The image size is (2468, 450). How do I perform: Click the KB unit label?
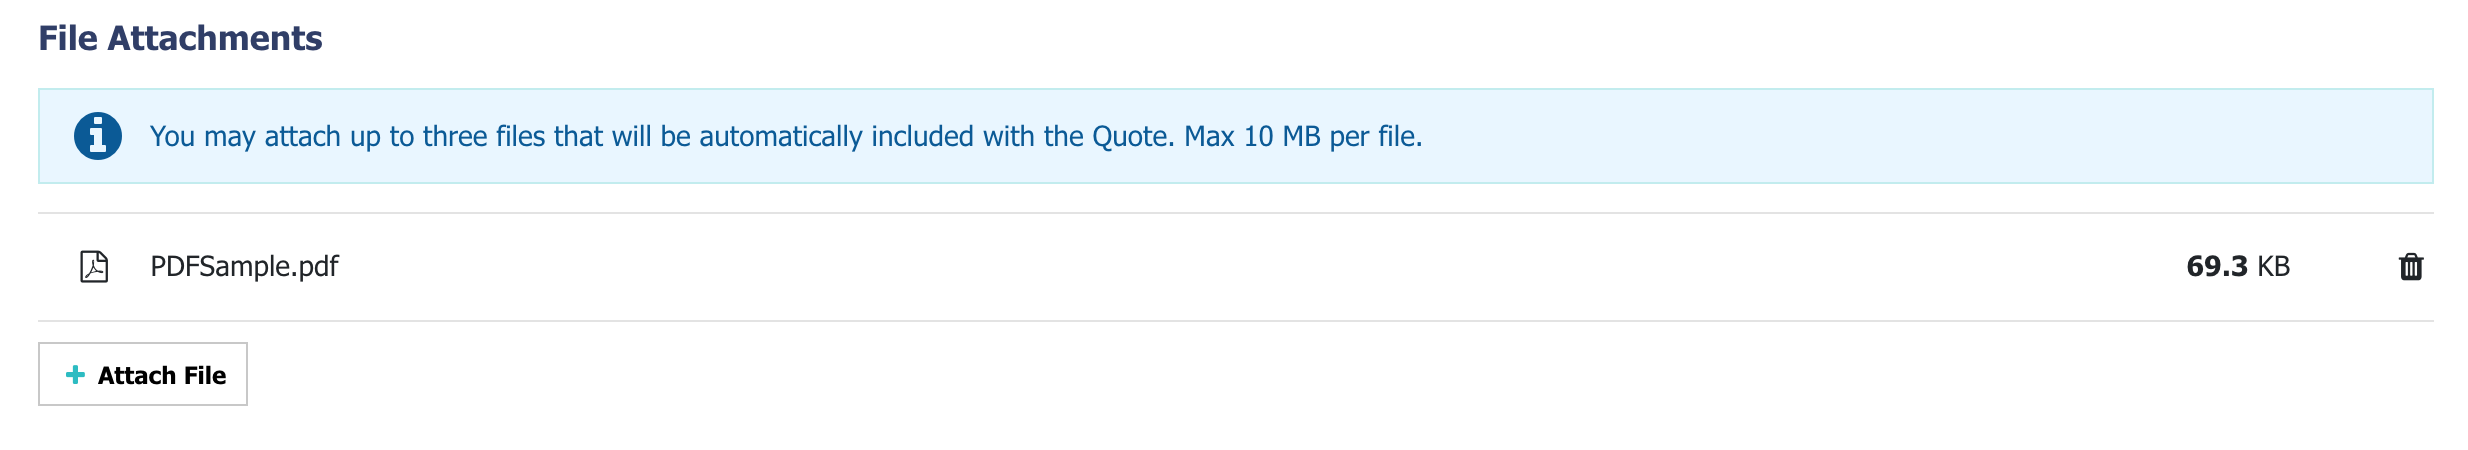[2273, 267]
